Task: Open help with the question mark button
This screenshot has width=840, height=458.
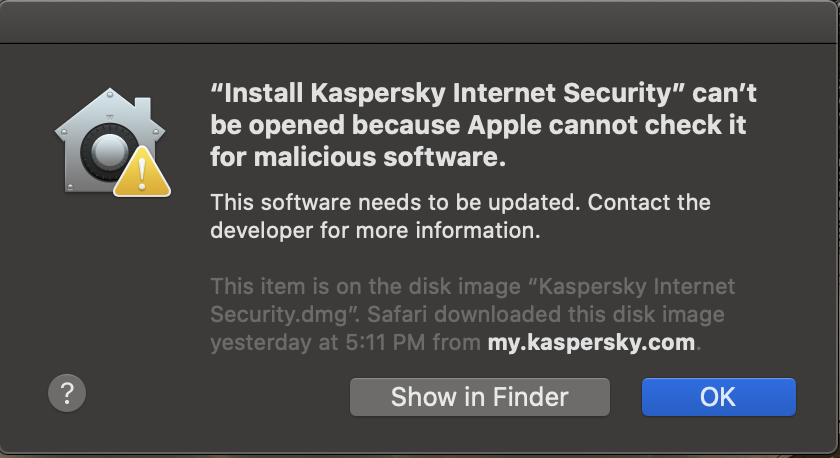Action: pos(67,391)
